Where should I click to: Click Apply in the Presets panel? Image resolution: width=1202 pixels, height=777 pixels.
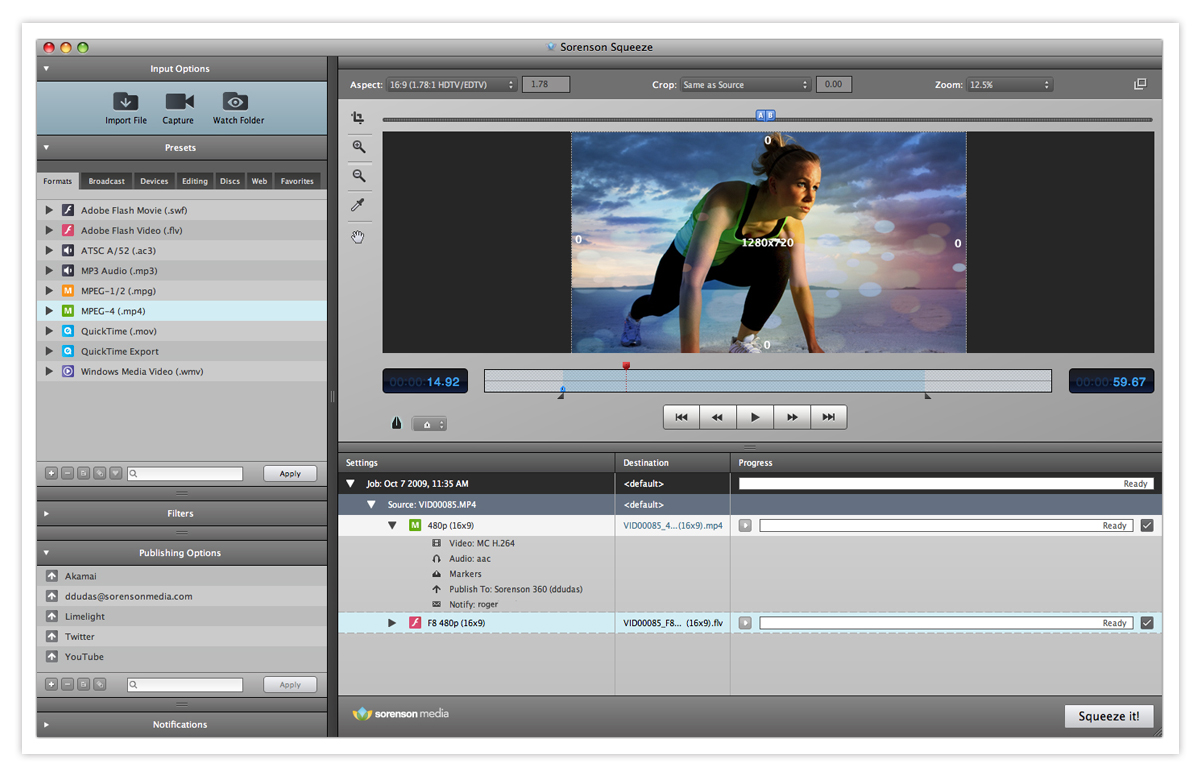290,474
